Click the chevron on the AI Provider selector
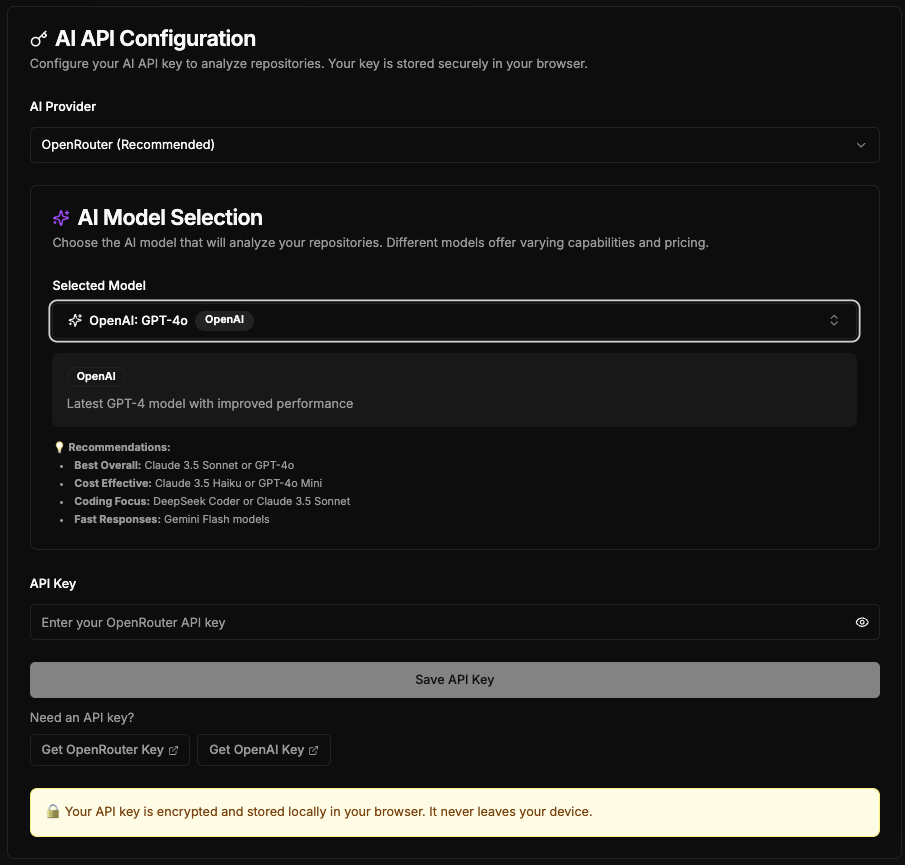This screenshot has width=905, height=865. (861, 144)
